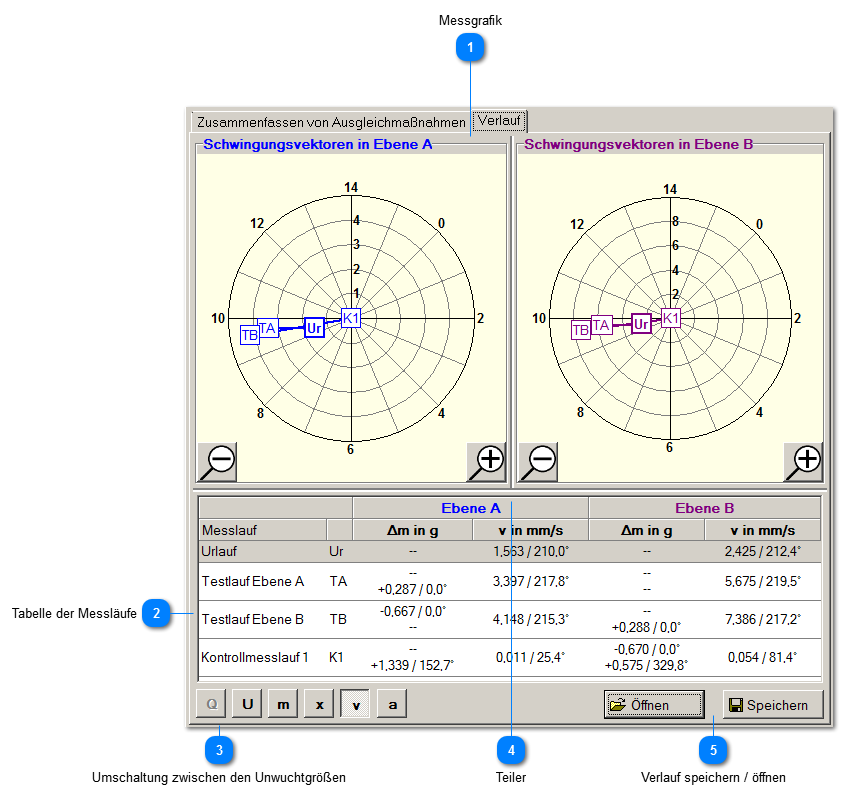Select the Kontrollmesslauf 1 table row

(x=254, y=658)
